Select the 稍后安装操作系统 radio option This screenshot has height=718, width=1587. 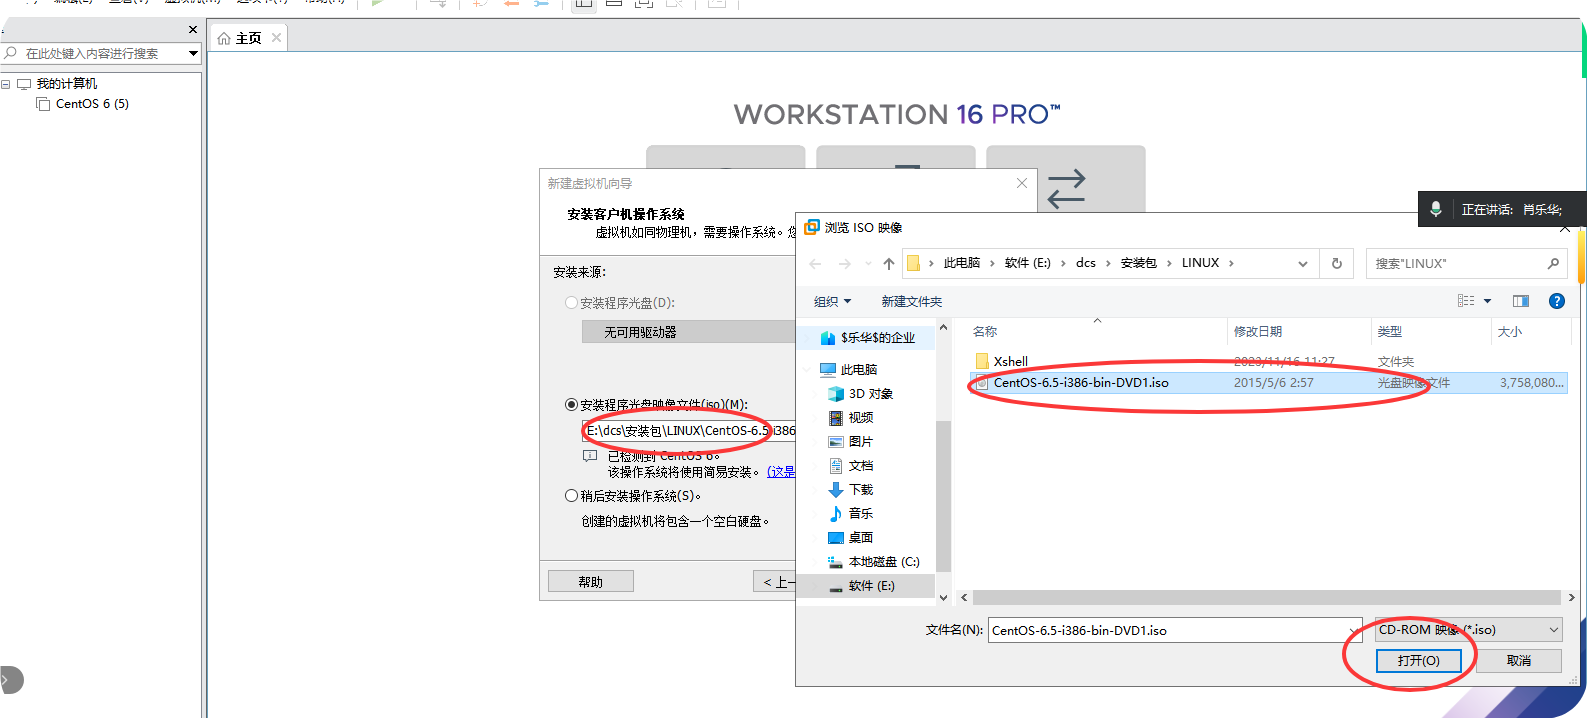[572, 496]
